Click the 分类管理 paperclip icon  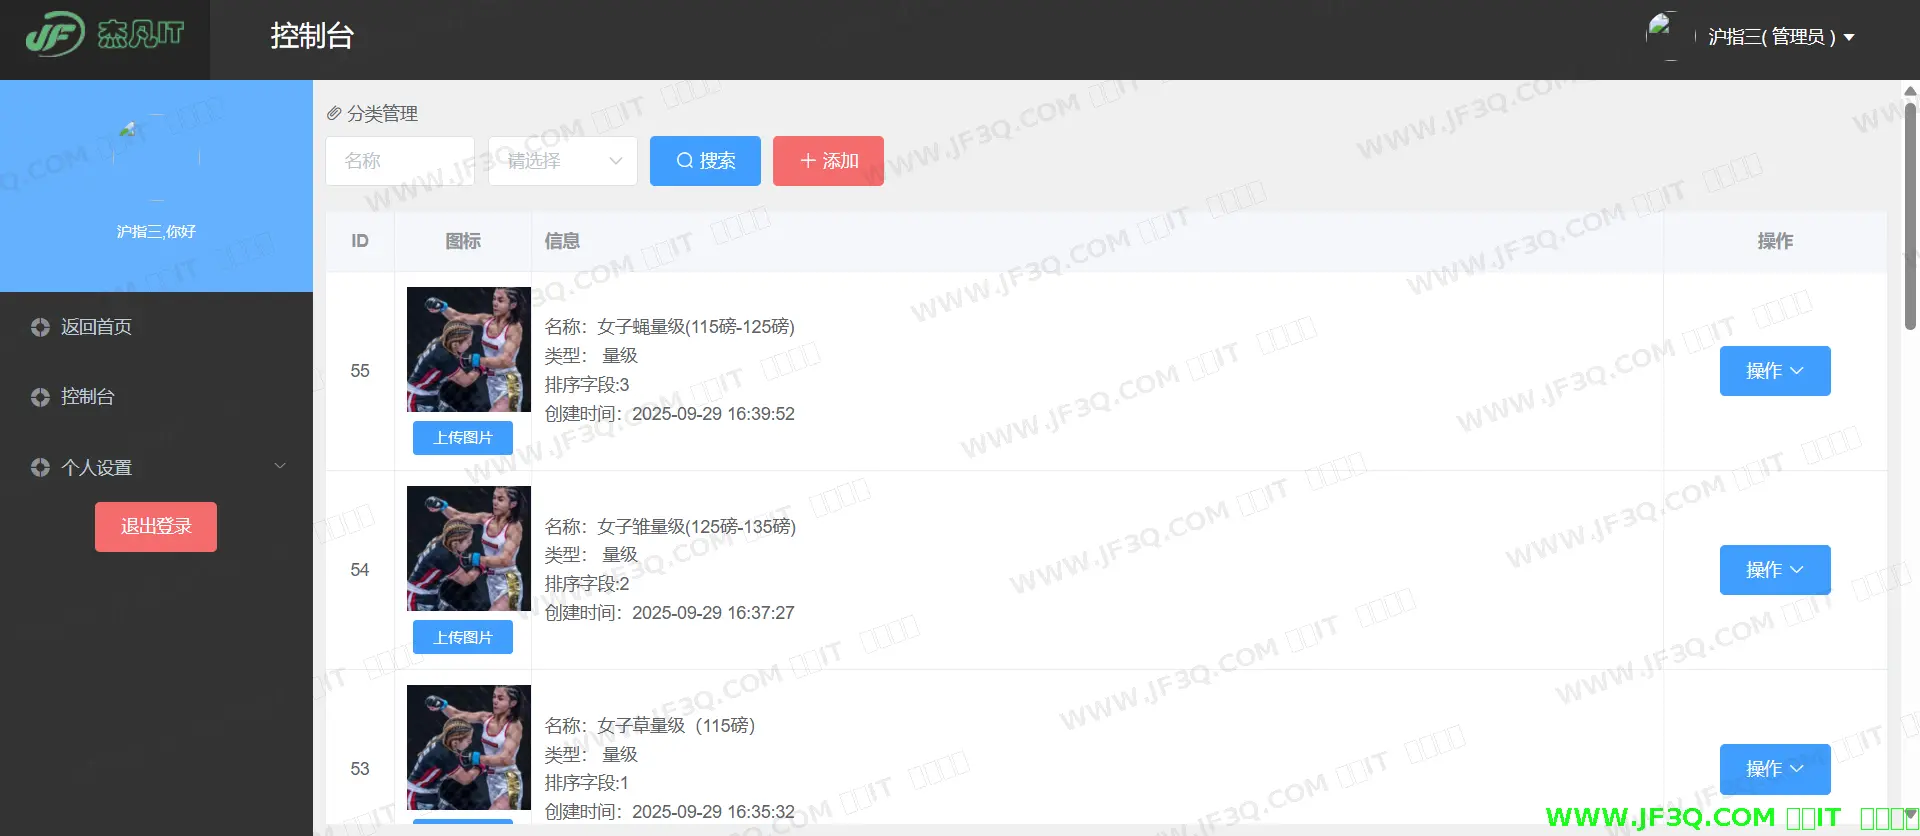[x=334, y=114]
